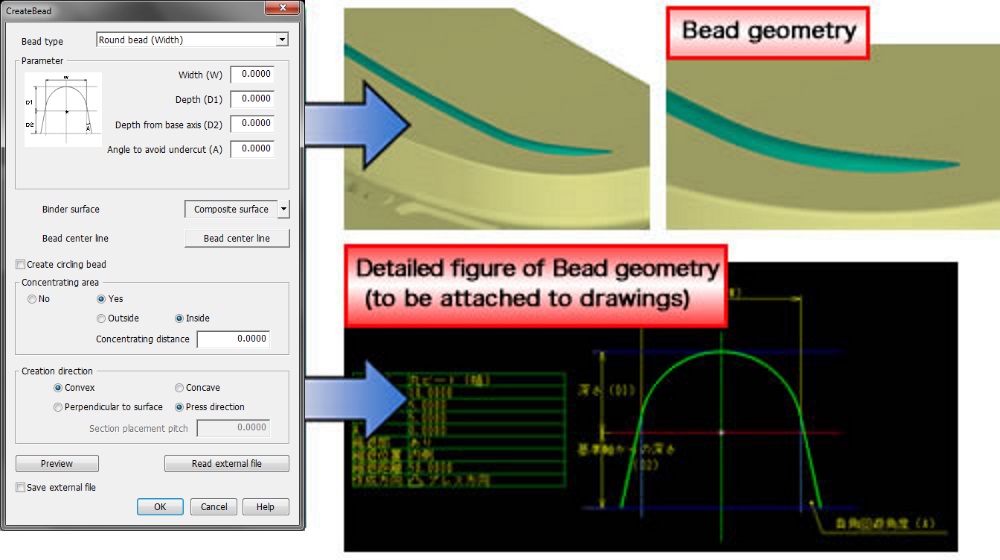Choose the Inside radio option
The height and width of the screenshot is (560, 1000).
[180, 319]
